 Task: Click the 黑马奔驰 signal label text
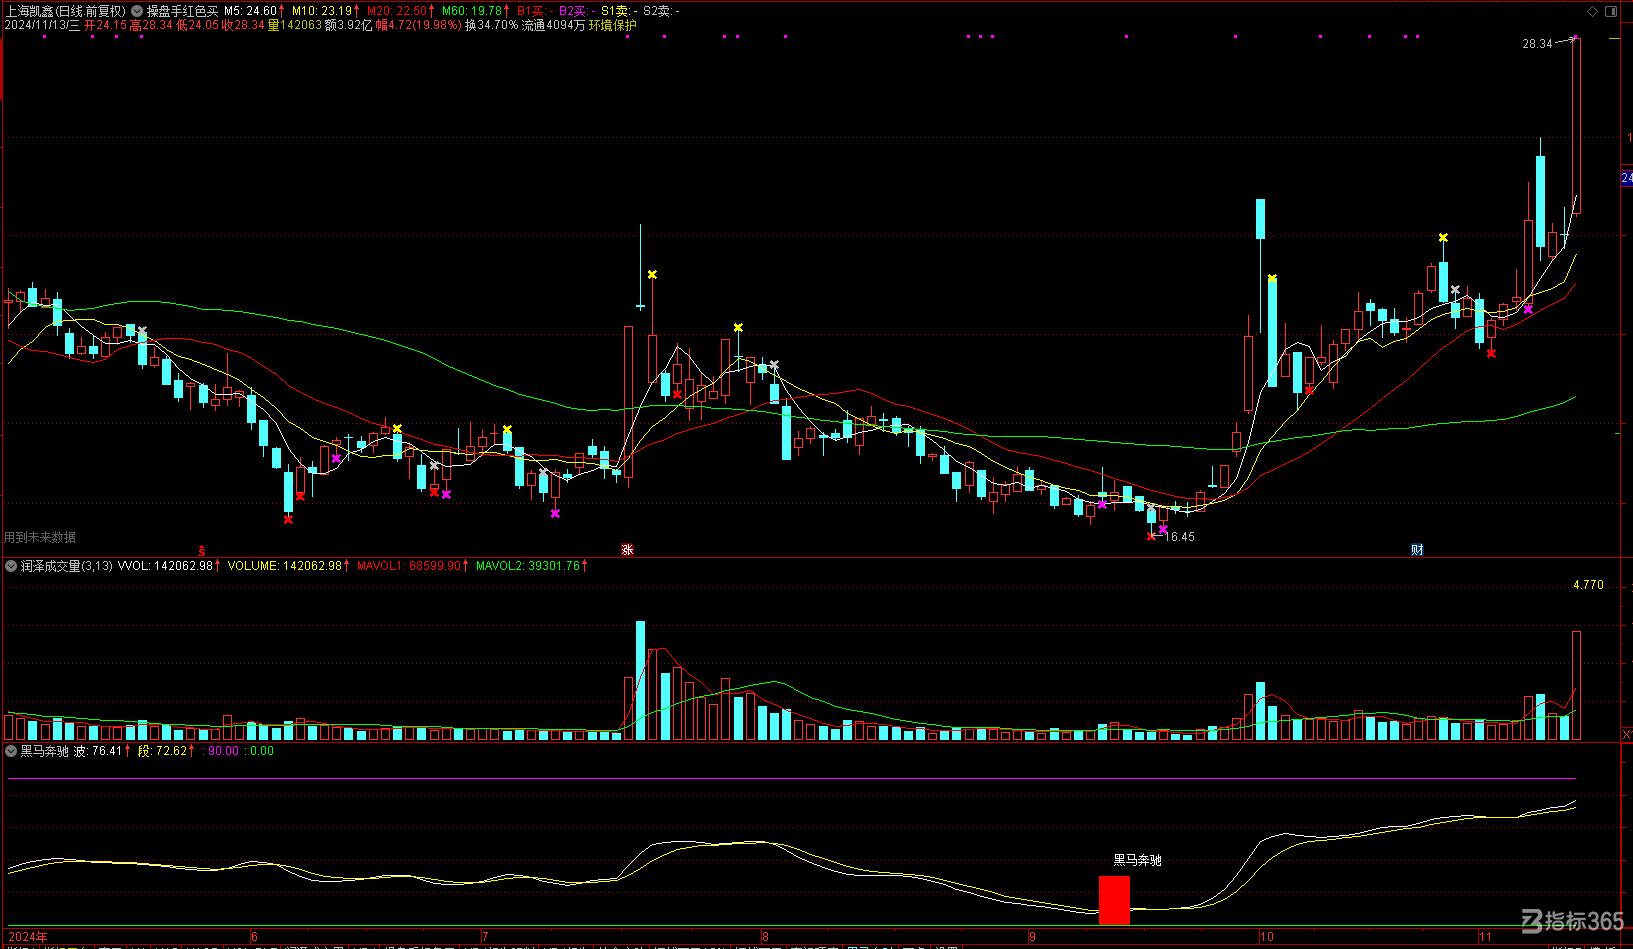[x=1137, y=860]
